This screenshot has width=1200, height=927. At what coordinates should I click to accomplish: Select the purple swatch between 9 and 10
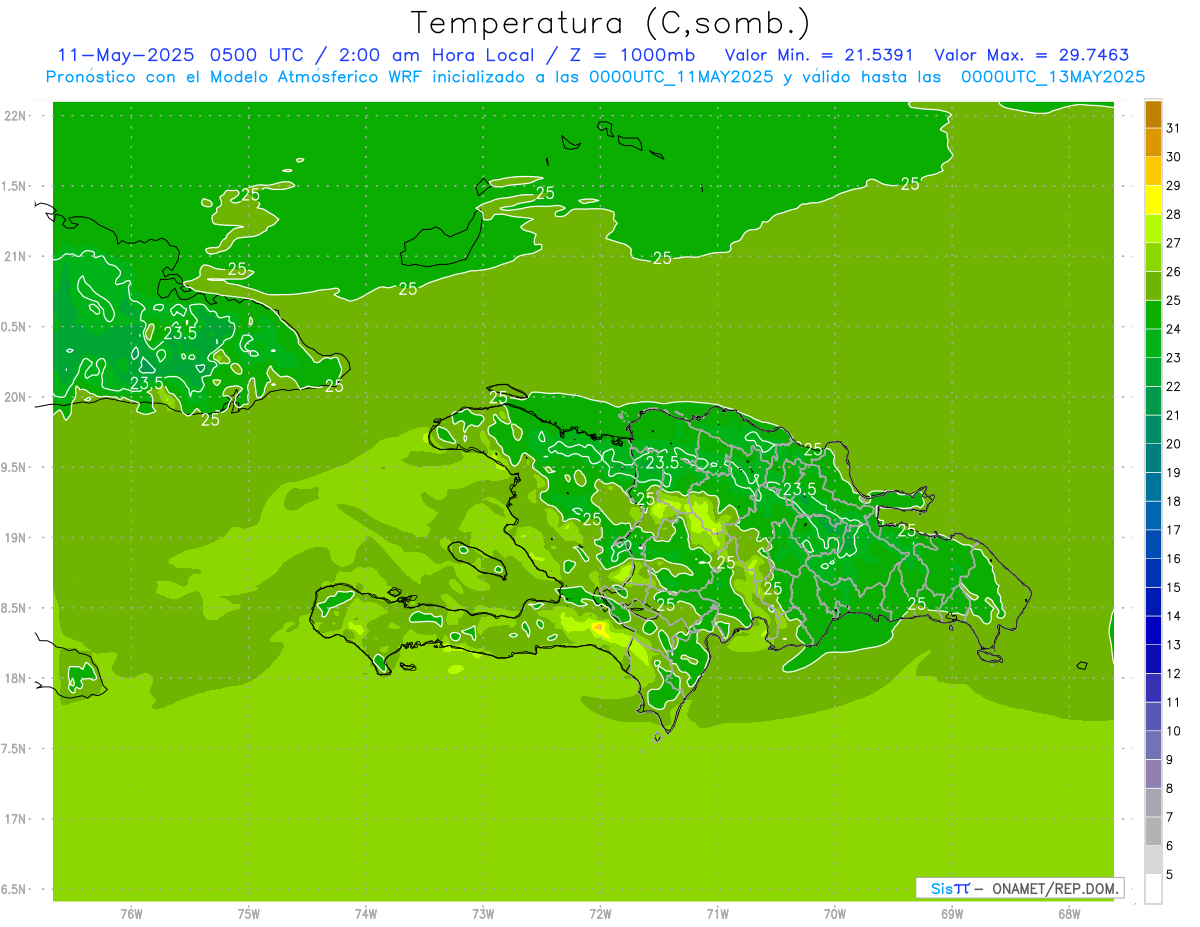1153,745
